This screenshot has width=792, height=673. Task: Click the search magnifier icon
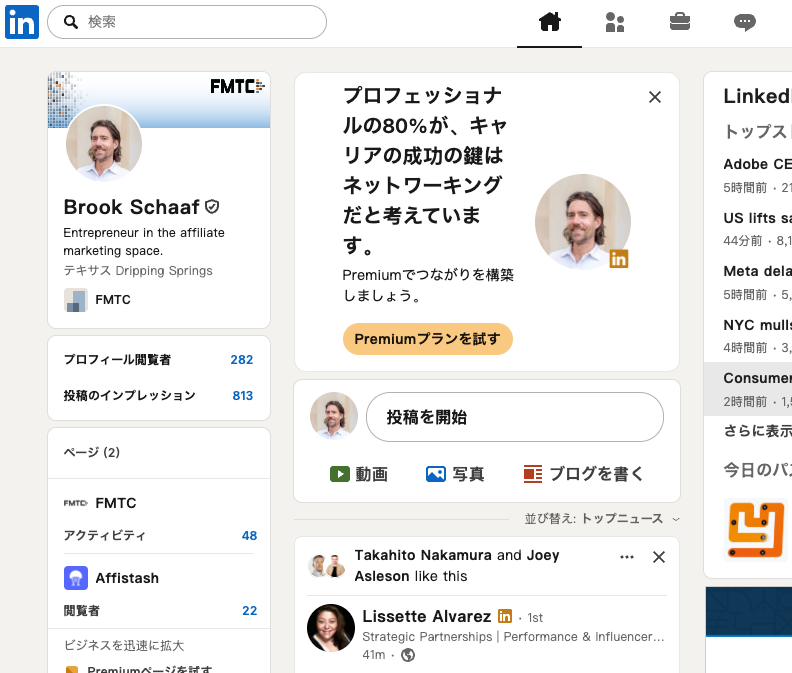[x=71, y=22]
